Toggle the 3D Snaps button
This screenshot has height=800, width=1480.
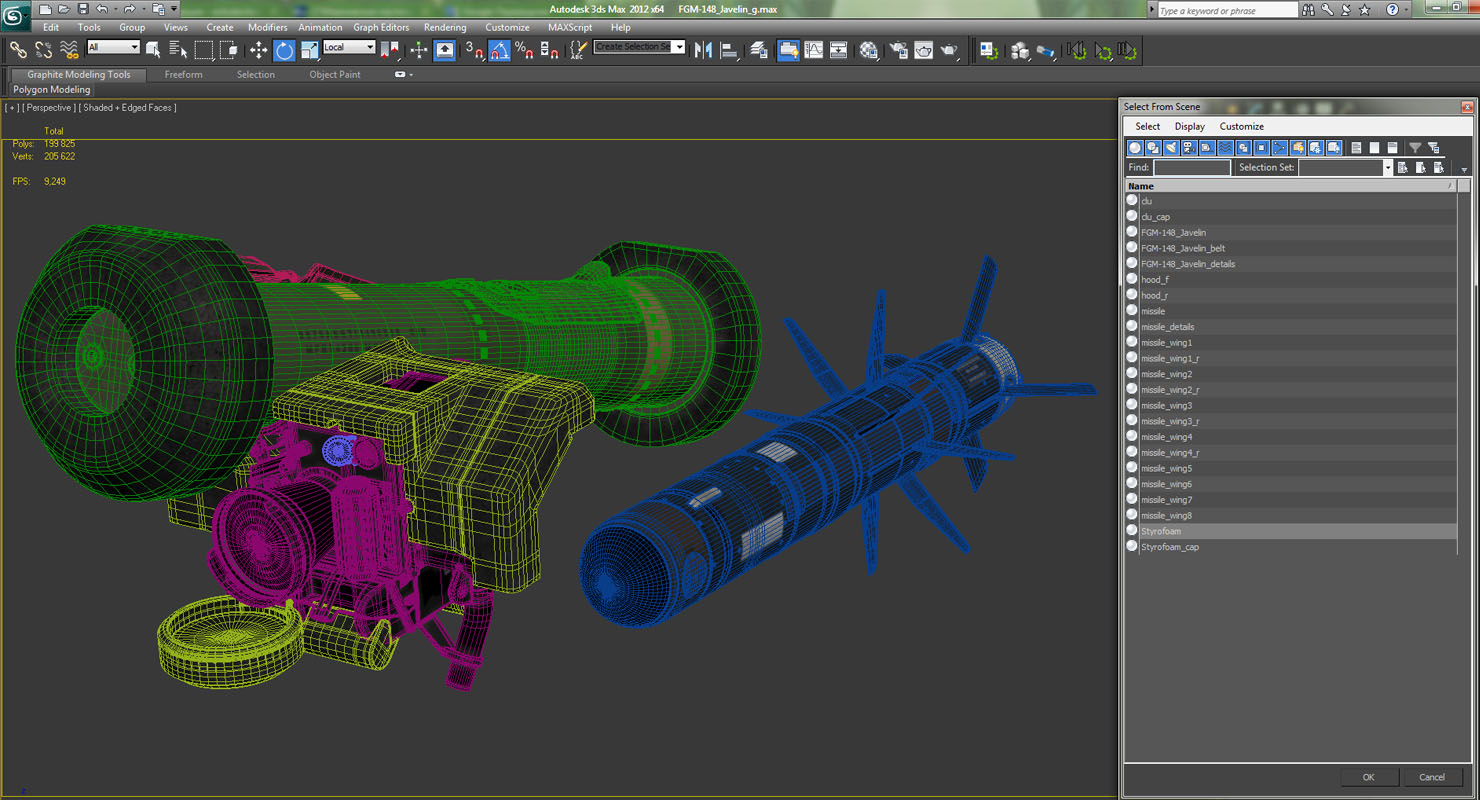(474, 49)
